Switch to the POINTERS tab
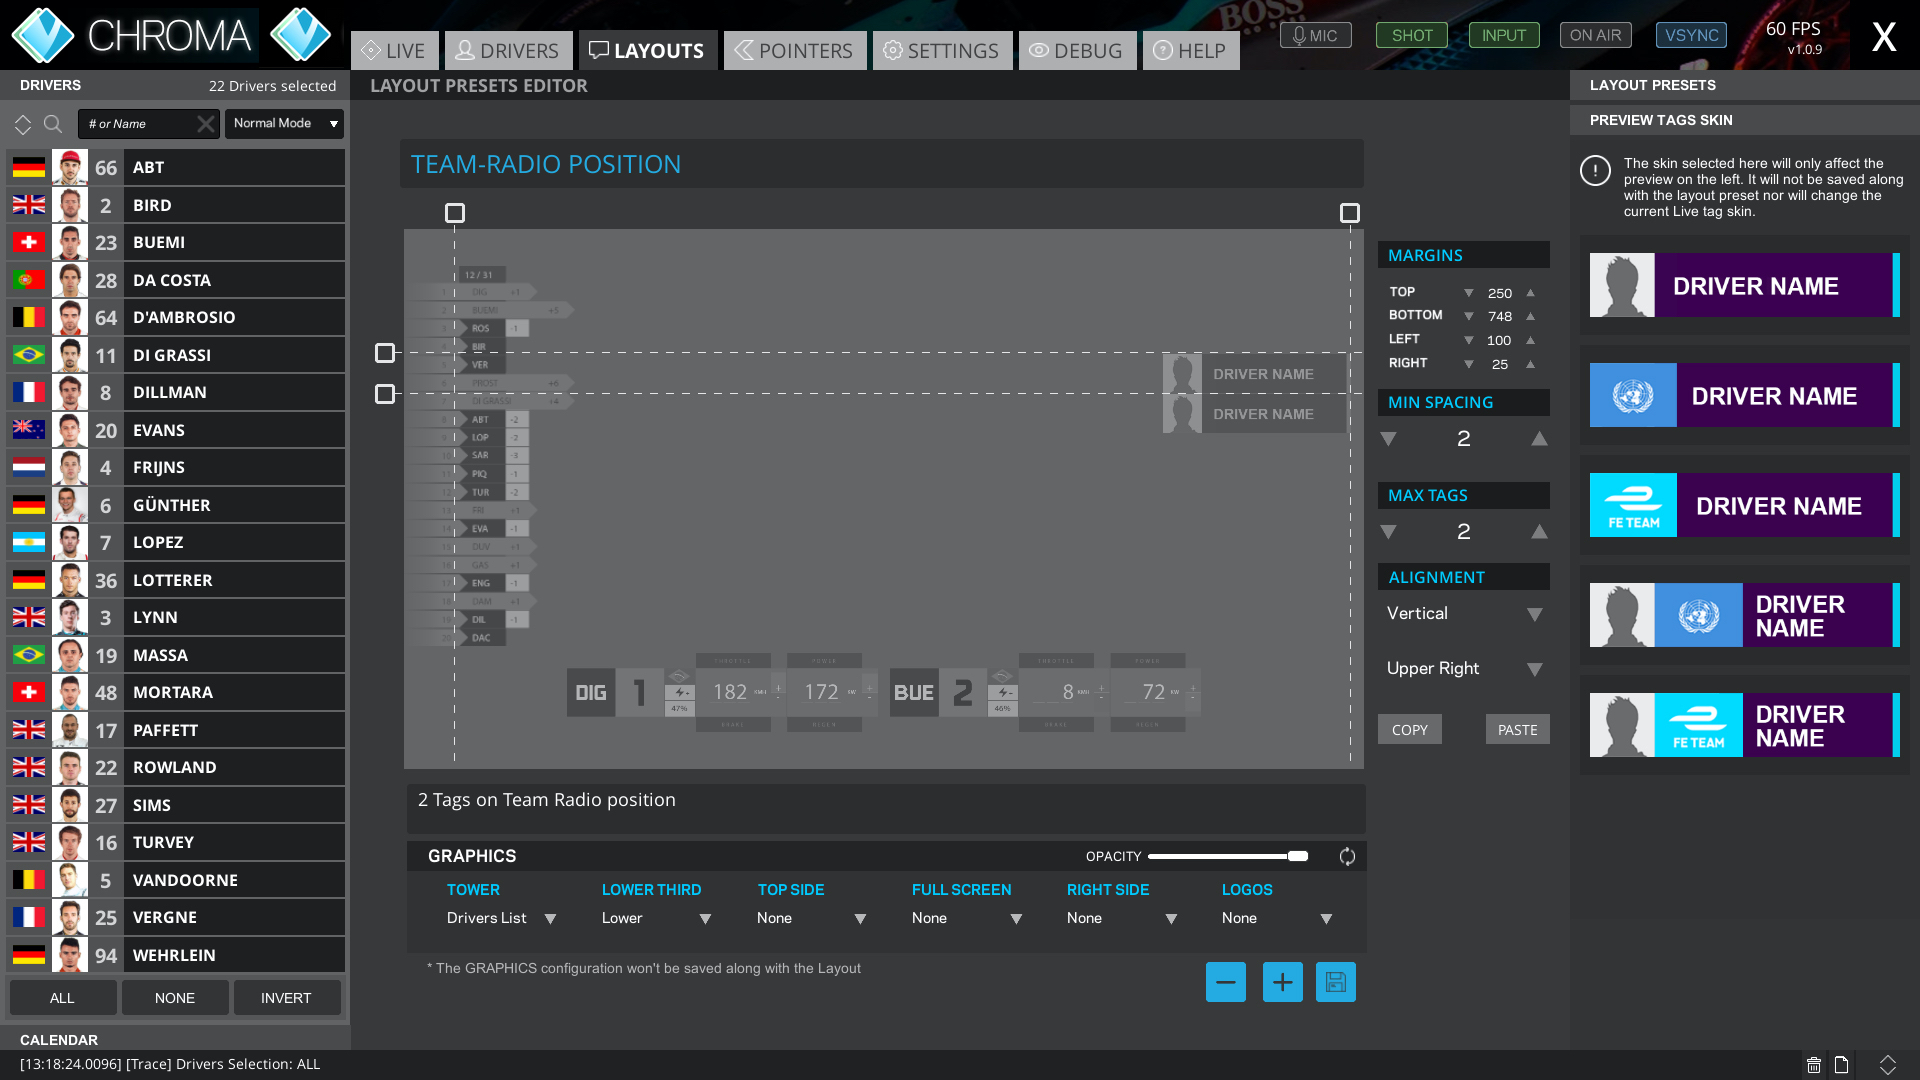Screen dimensions: 1920x1080 click(794, 50)
